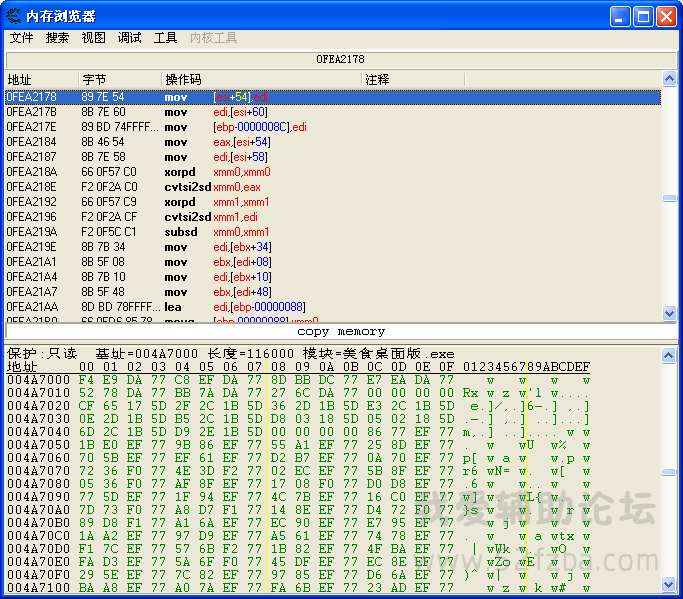Click hex row address 004A7060
This screenshot has width=683, height=599.
(38, 458)
